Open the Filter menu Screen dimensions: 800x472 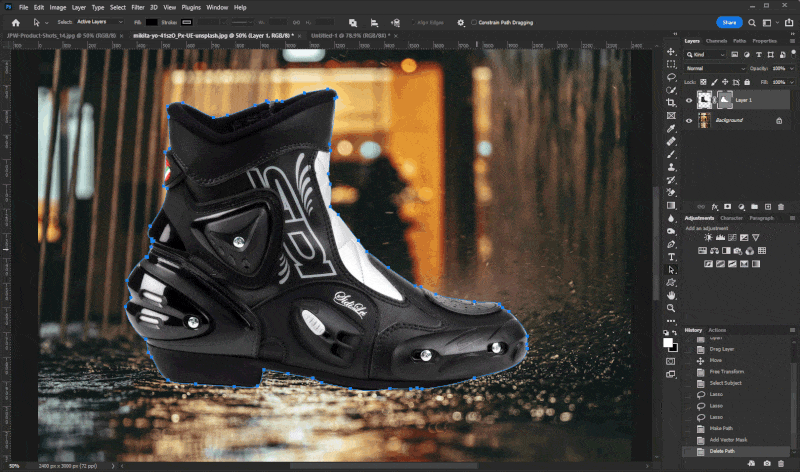coord(138,7)
